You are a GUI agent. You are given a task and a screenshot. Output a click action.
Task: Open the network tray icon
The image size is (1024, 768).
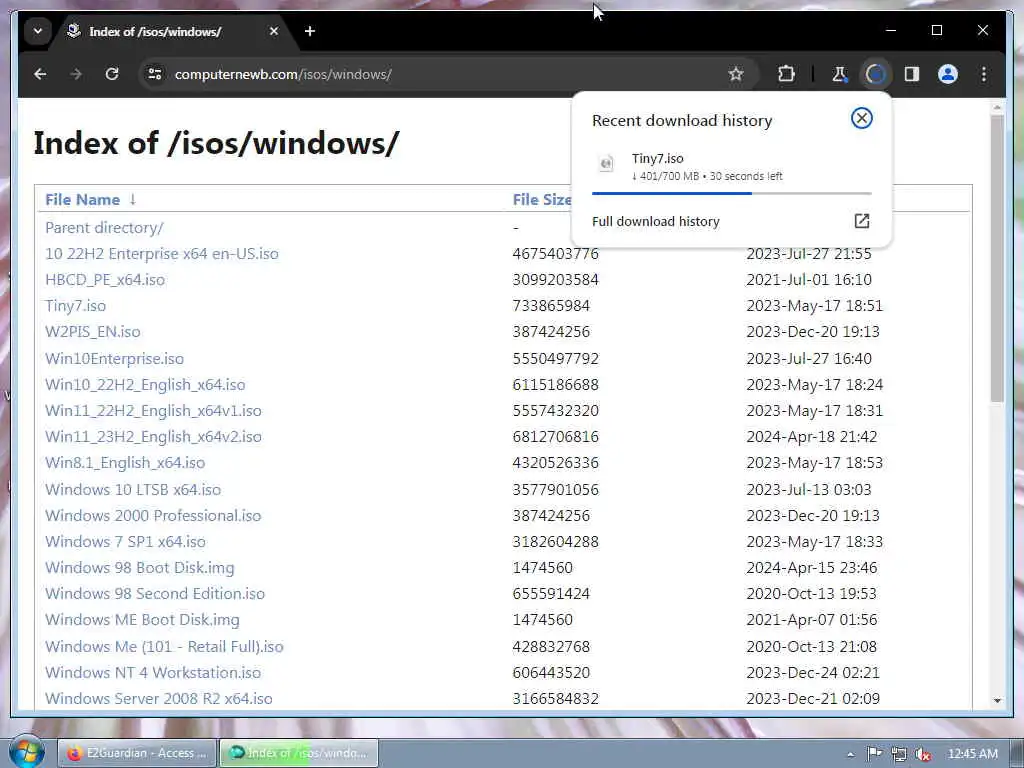click(899, 754)
